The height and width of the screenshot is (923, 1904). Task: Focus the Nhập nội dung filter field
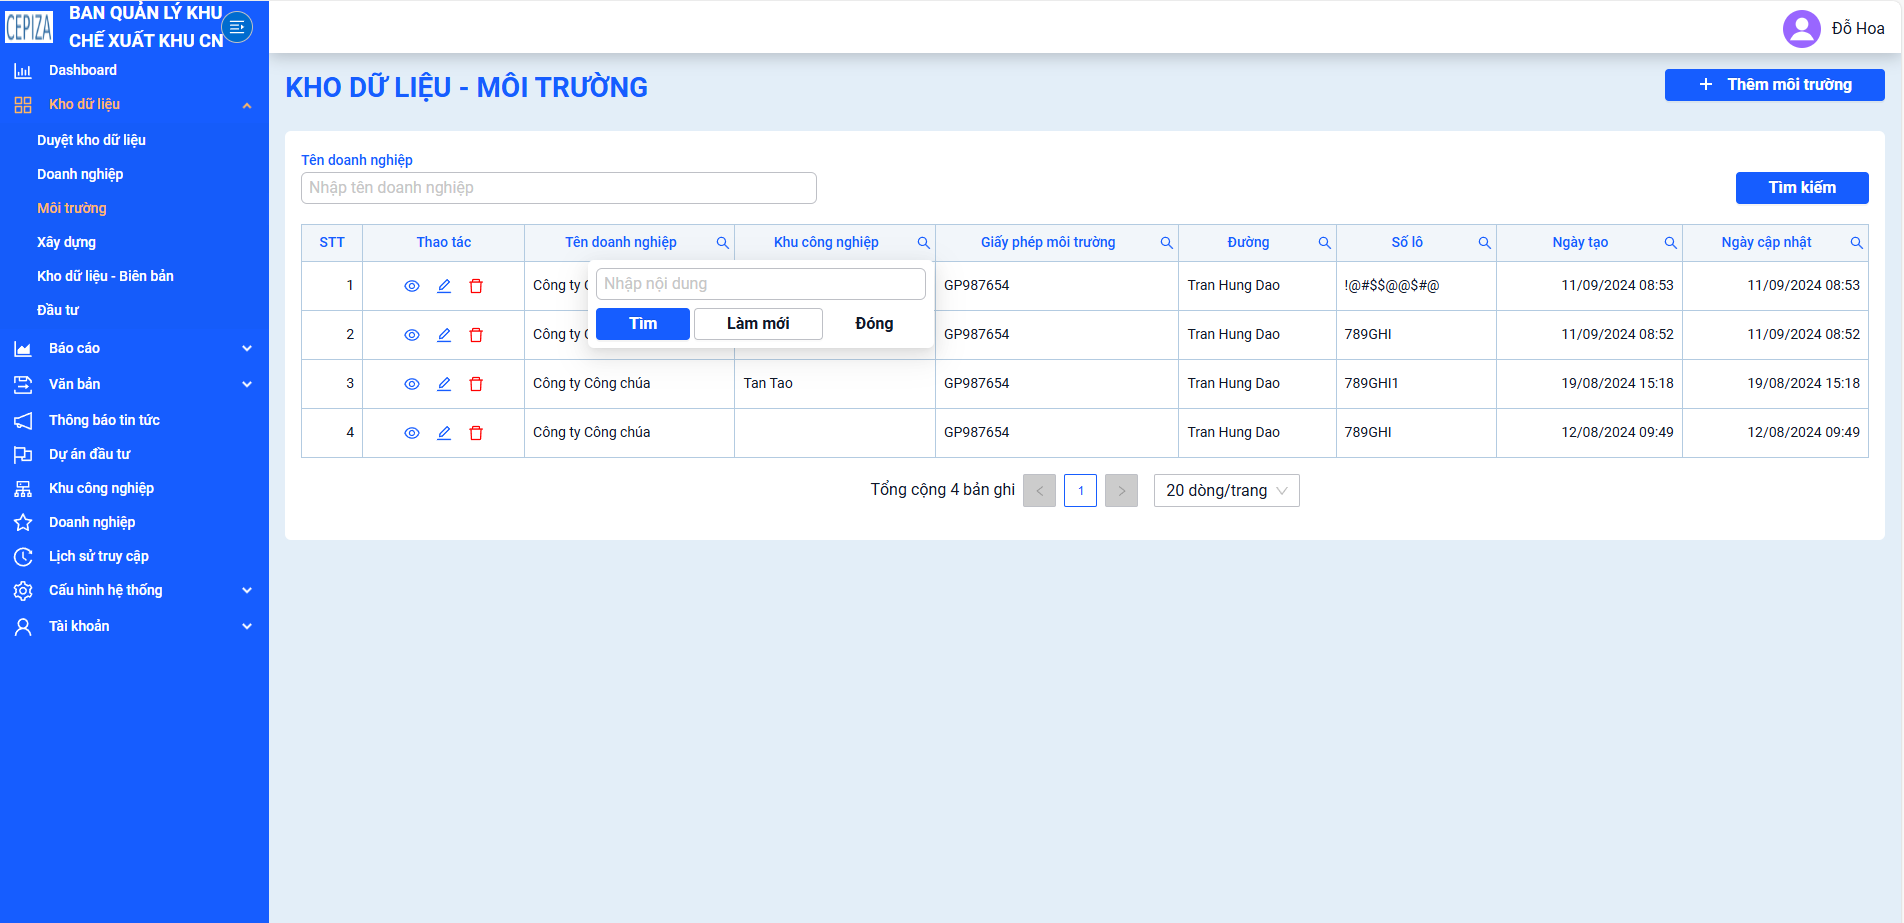tap(761, 284)
